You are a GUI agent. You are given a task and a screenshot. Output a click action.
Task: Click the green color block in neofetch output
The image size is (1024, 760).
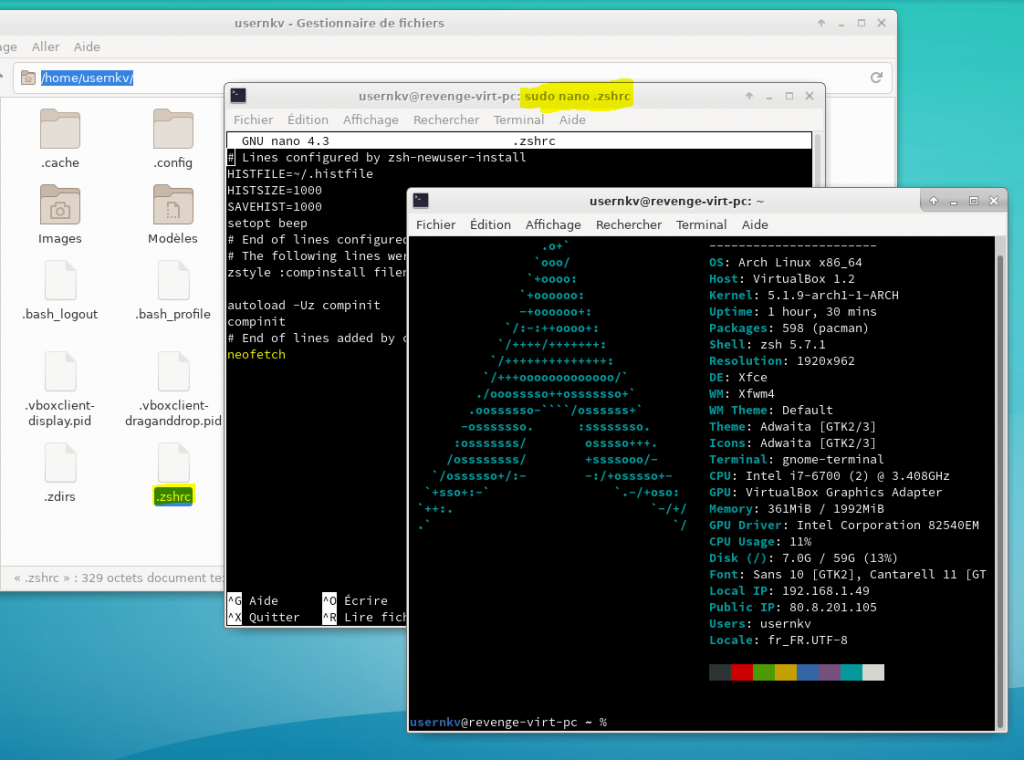(763, 673)
